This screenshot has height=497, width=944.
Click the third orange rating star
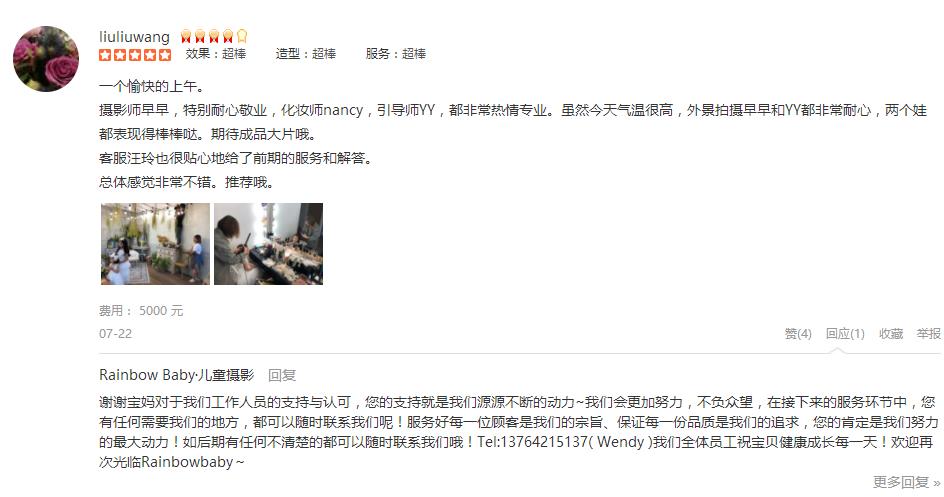click(x=135, y=55)
